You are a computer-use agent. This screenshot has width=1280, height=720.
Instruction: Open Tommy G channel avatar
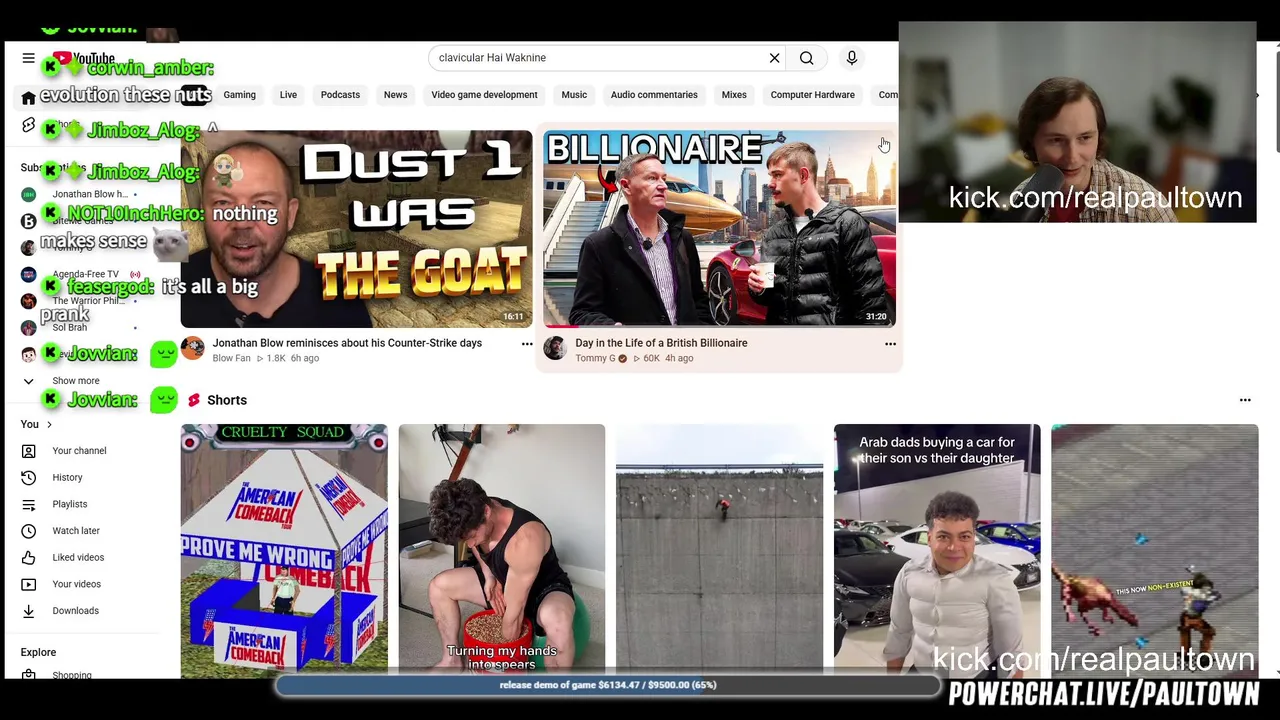[555, 348]
